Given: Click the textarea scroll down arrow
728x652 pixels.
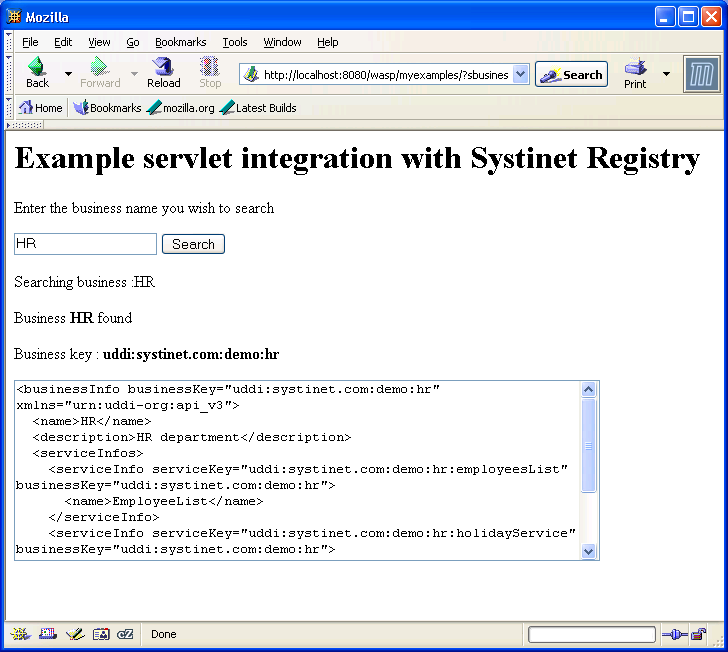Looking at the screenshot, I should pos(588,551).
